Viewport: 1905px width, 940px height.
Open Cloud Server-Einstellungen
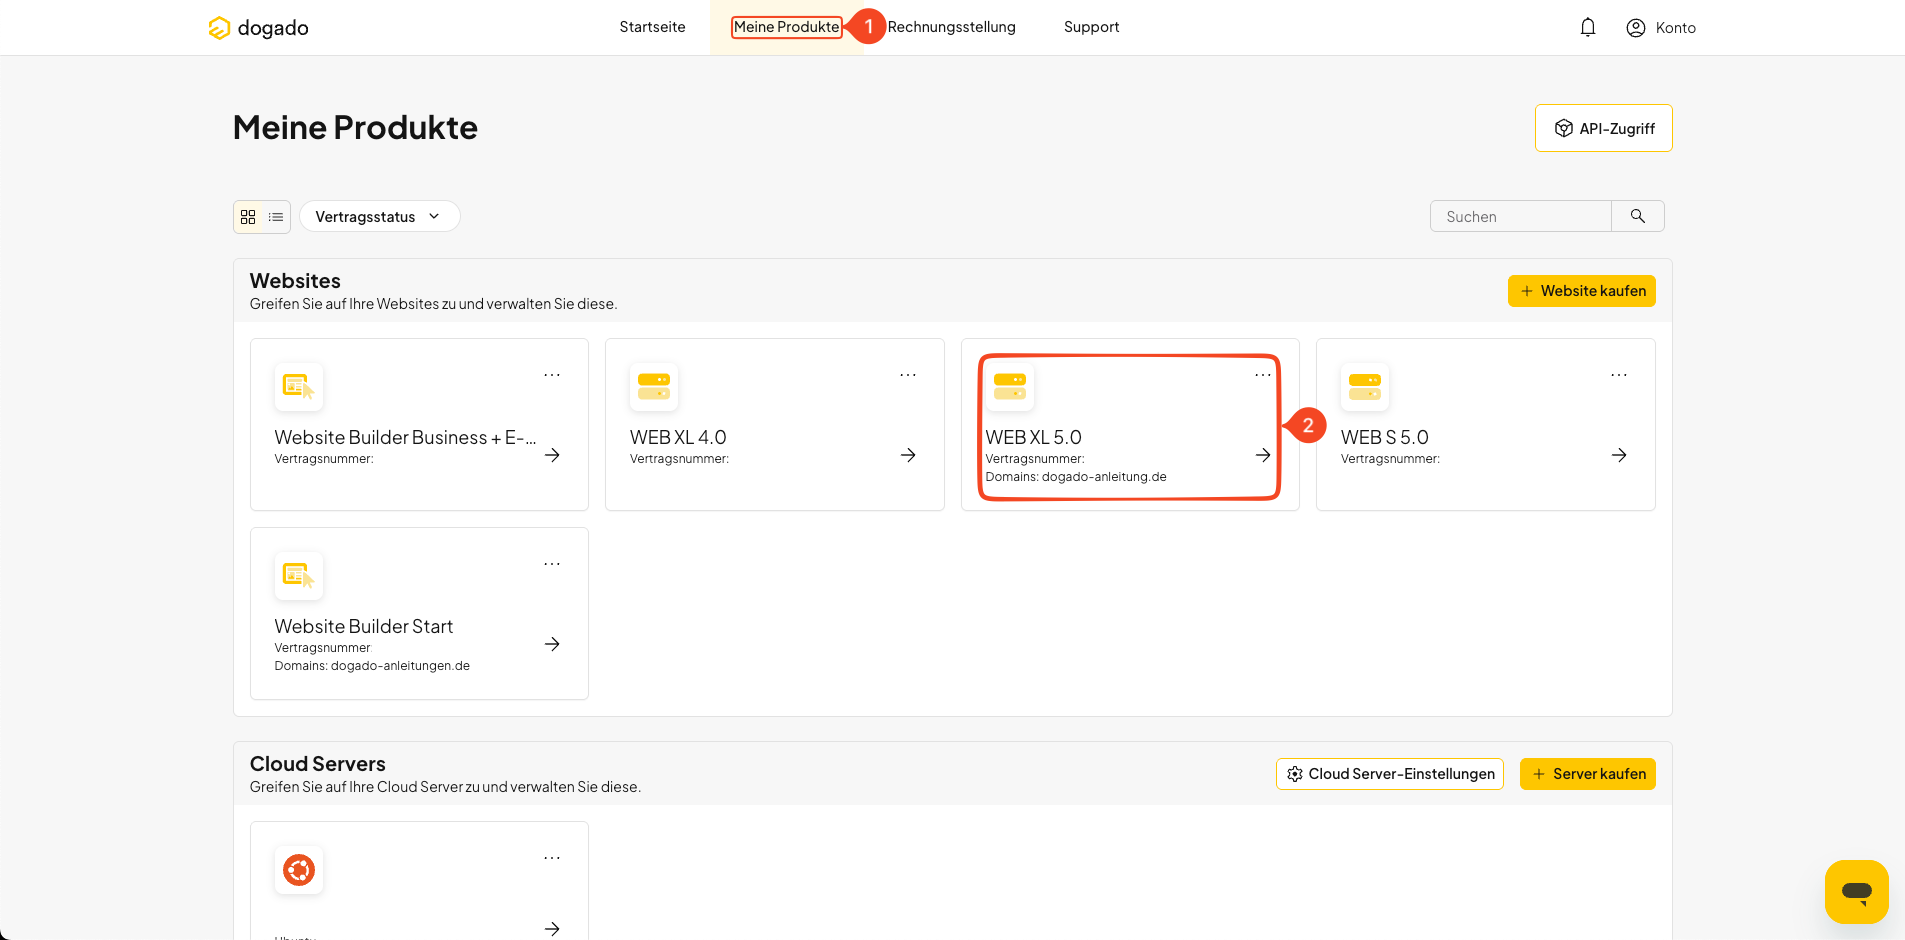pyautogui.click(x=1390, y=774)
